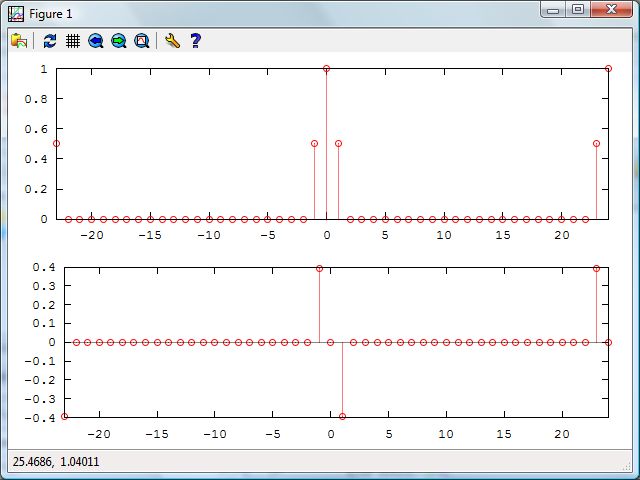Image resolution: width=640 pixels, height=480 pixels.
Task: Maximize the Figure 1 window
Action: click(578, 10)
